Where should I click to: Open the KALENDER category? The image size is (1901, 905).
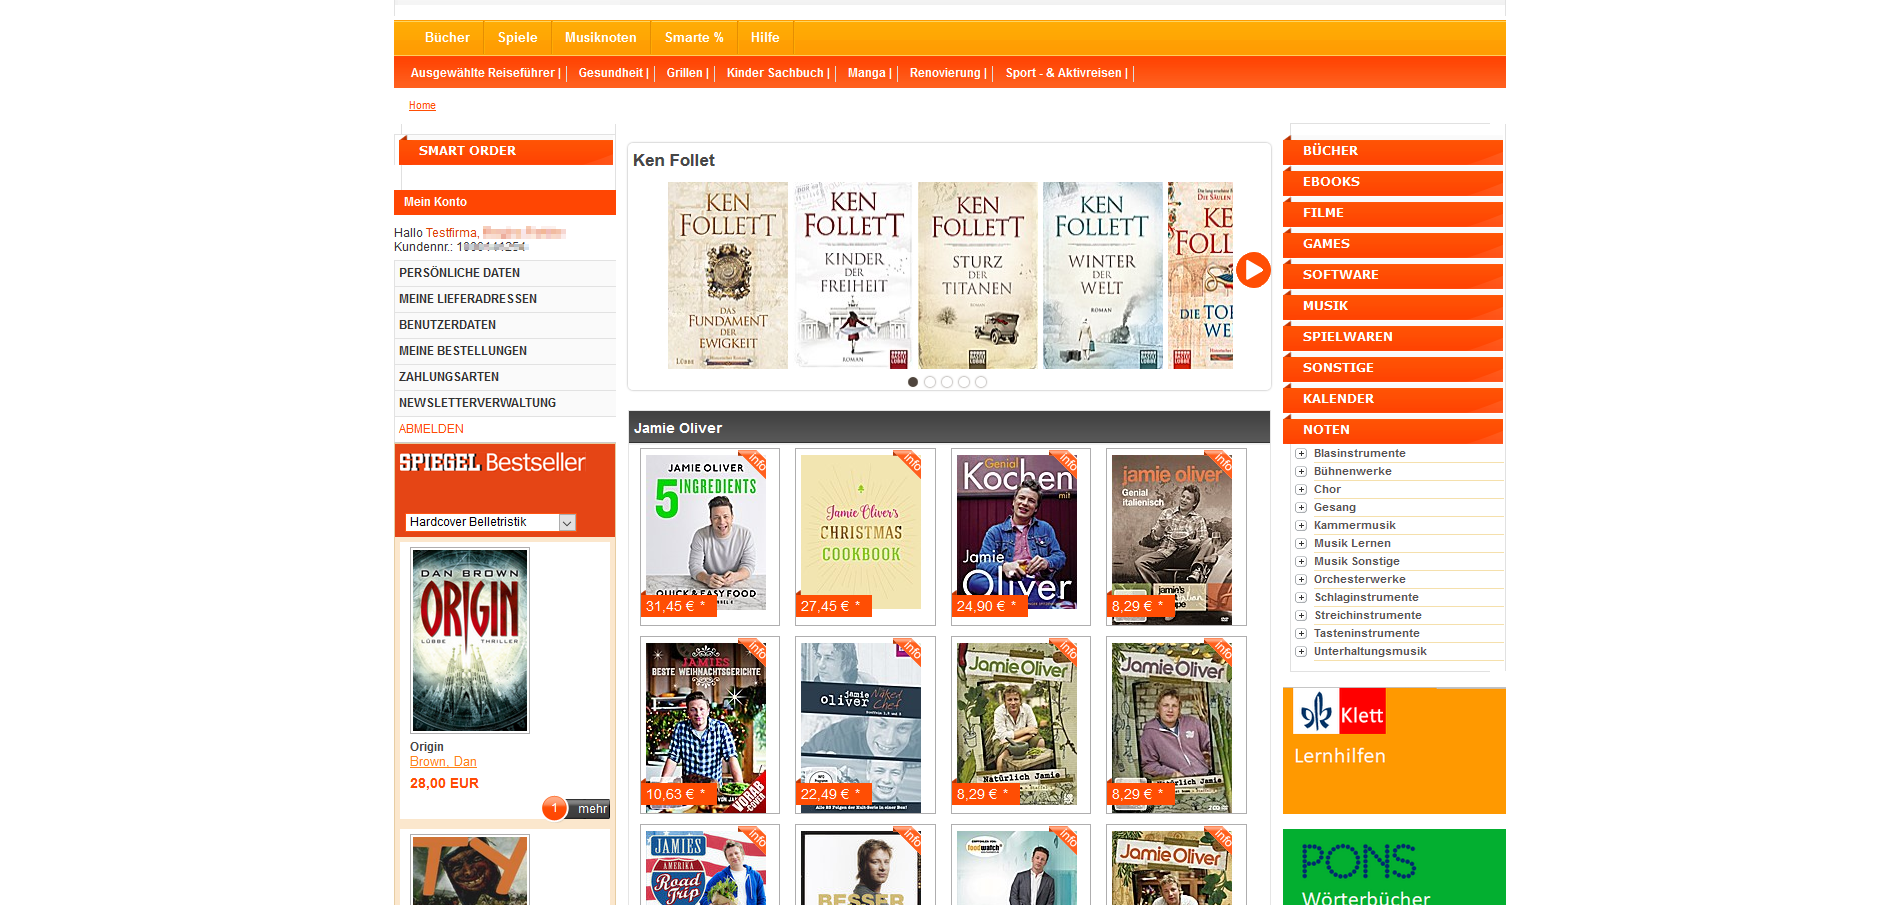pyautogui.click(x=1393, y=399)
